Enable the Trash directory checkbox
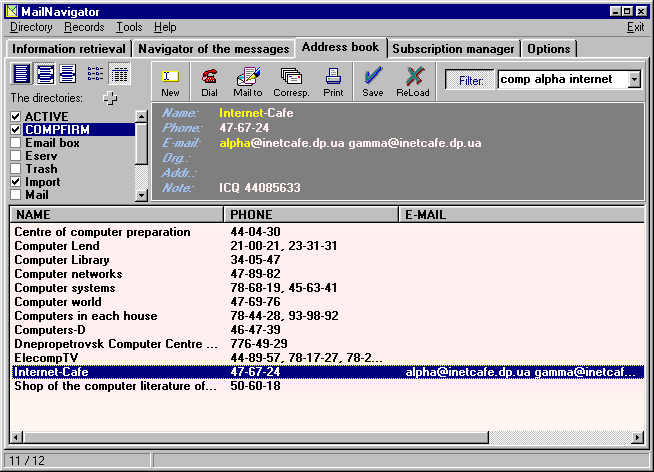This screenshot has height=472, width=654. coord(16,169)
